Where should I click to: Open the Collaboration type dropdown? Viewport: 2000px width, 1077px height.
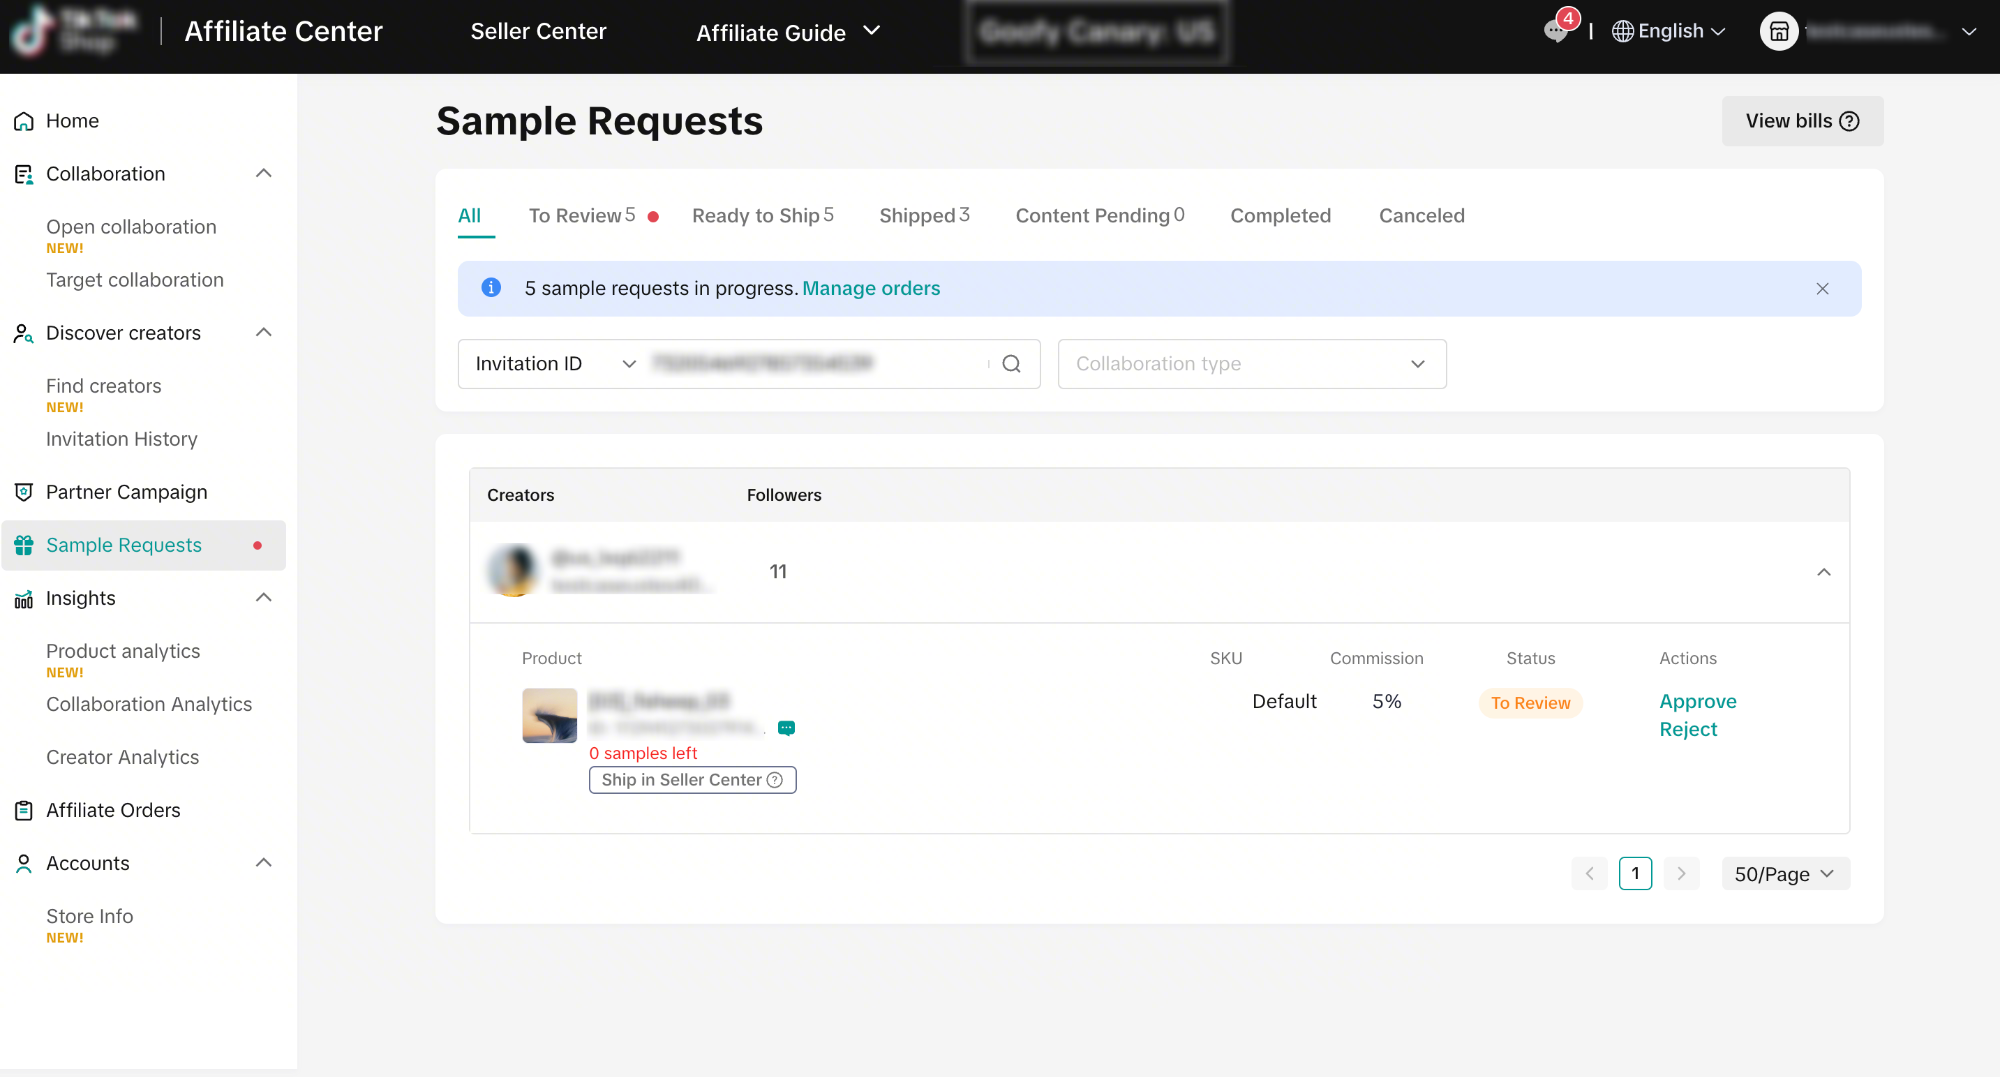pos(1251,364)
